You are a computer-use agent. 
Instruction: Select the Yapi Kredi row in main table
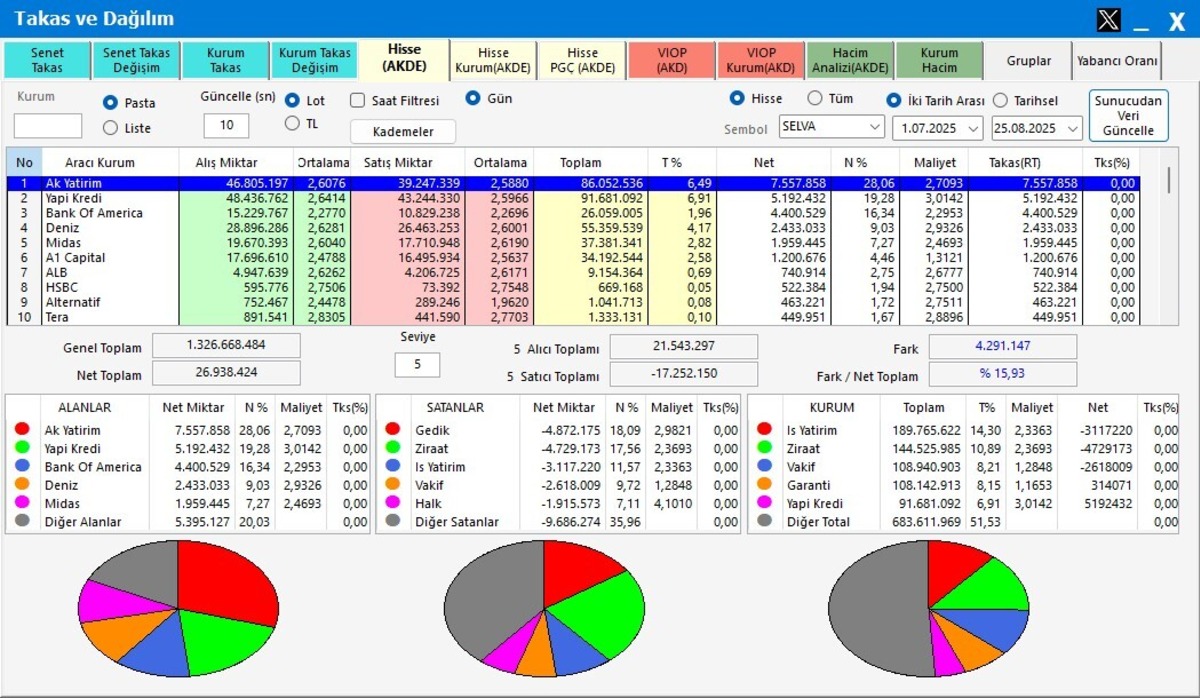click(574, 198)
